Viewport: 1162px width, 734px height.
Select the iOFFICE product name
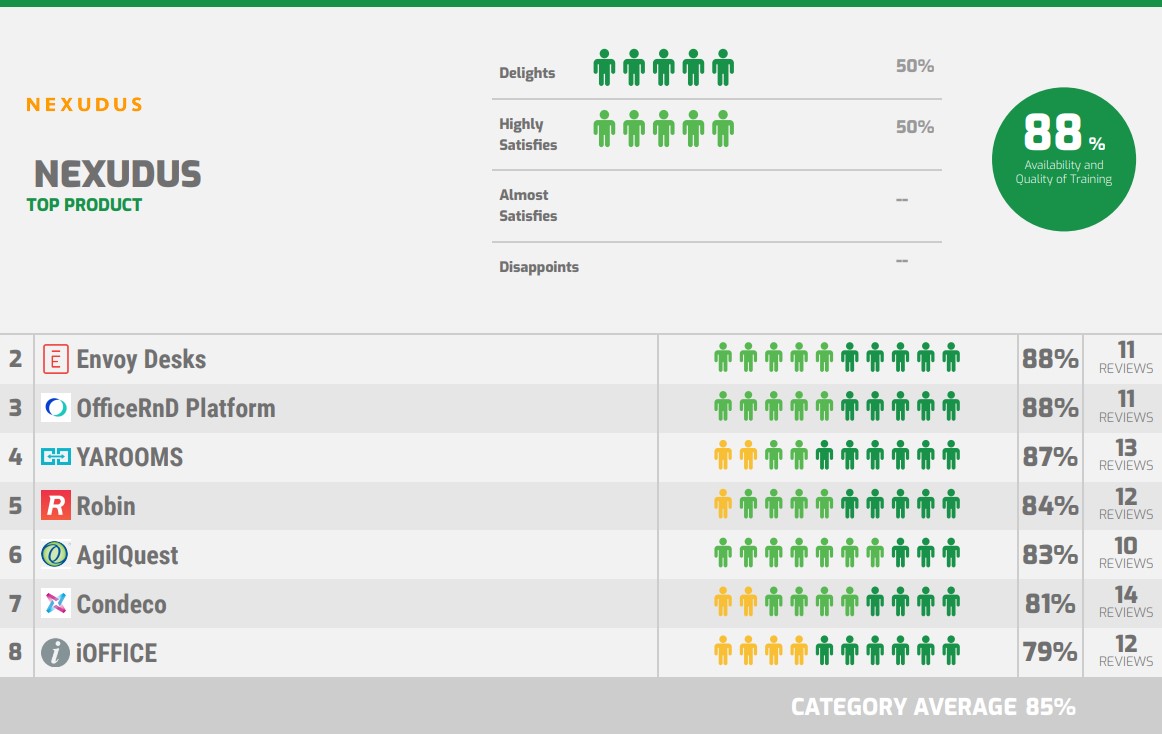(116, 653)
